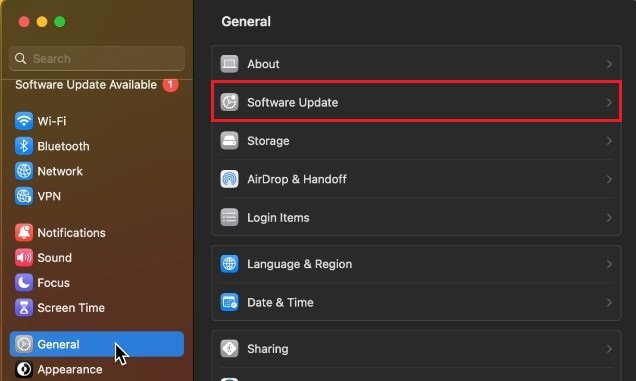The width and height of the screenshot is (636, 381).
Task: Expand the Software Update chevron
Action: point(609,103)
